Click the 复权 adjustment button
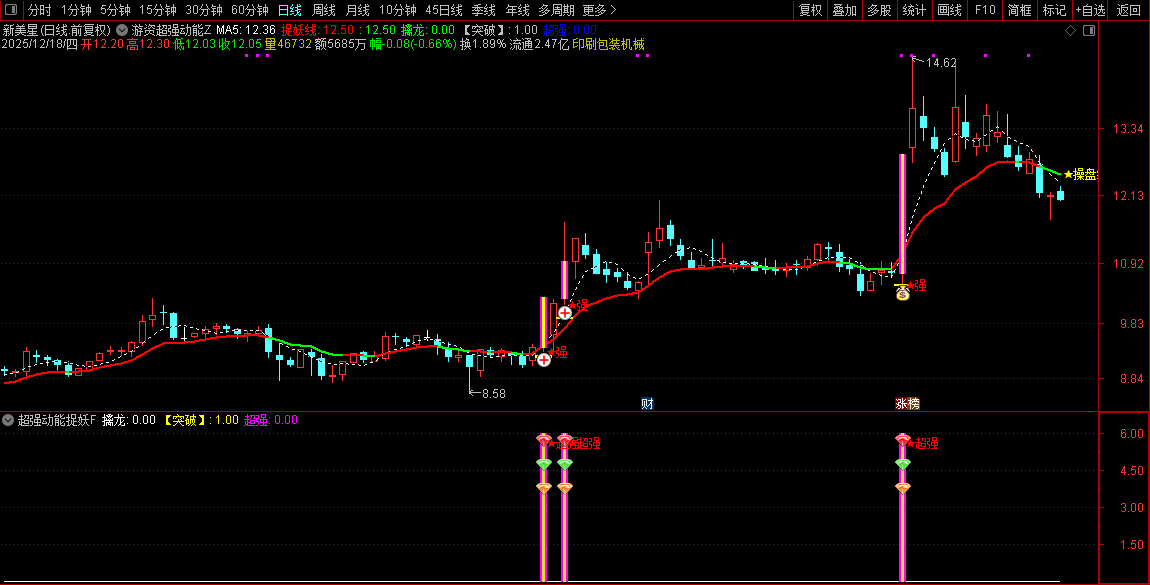This screenshot has width=1150, height=585. (810, 10)
